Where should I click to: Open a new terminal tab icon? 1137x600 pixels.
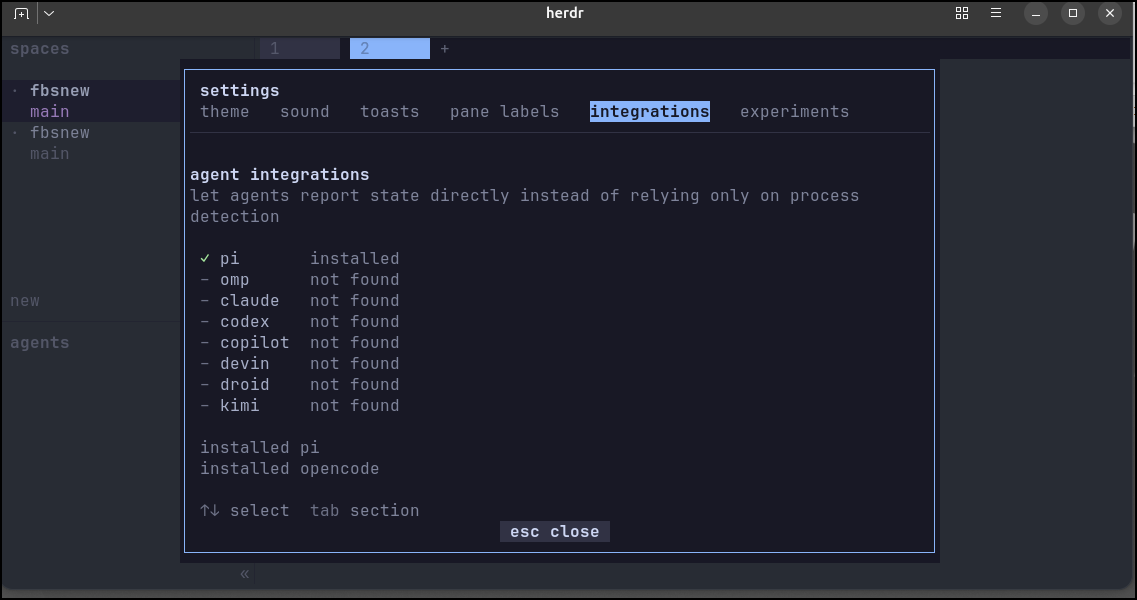click(21, 13)
